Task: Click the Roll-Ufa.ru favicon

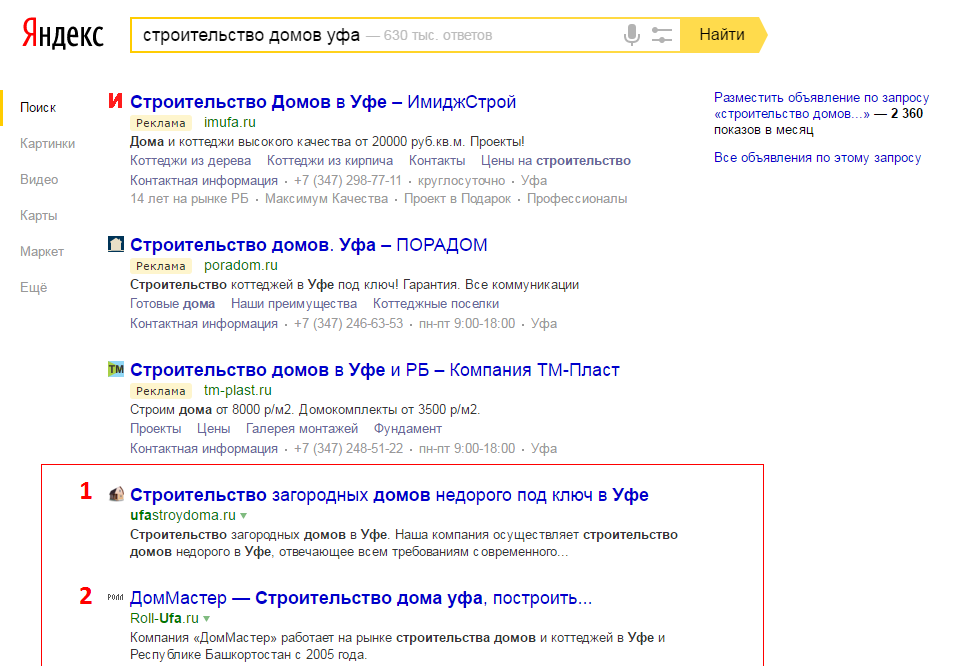Action: tap(116, 597)
